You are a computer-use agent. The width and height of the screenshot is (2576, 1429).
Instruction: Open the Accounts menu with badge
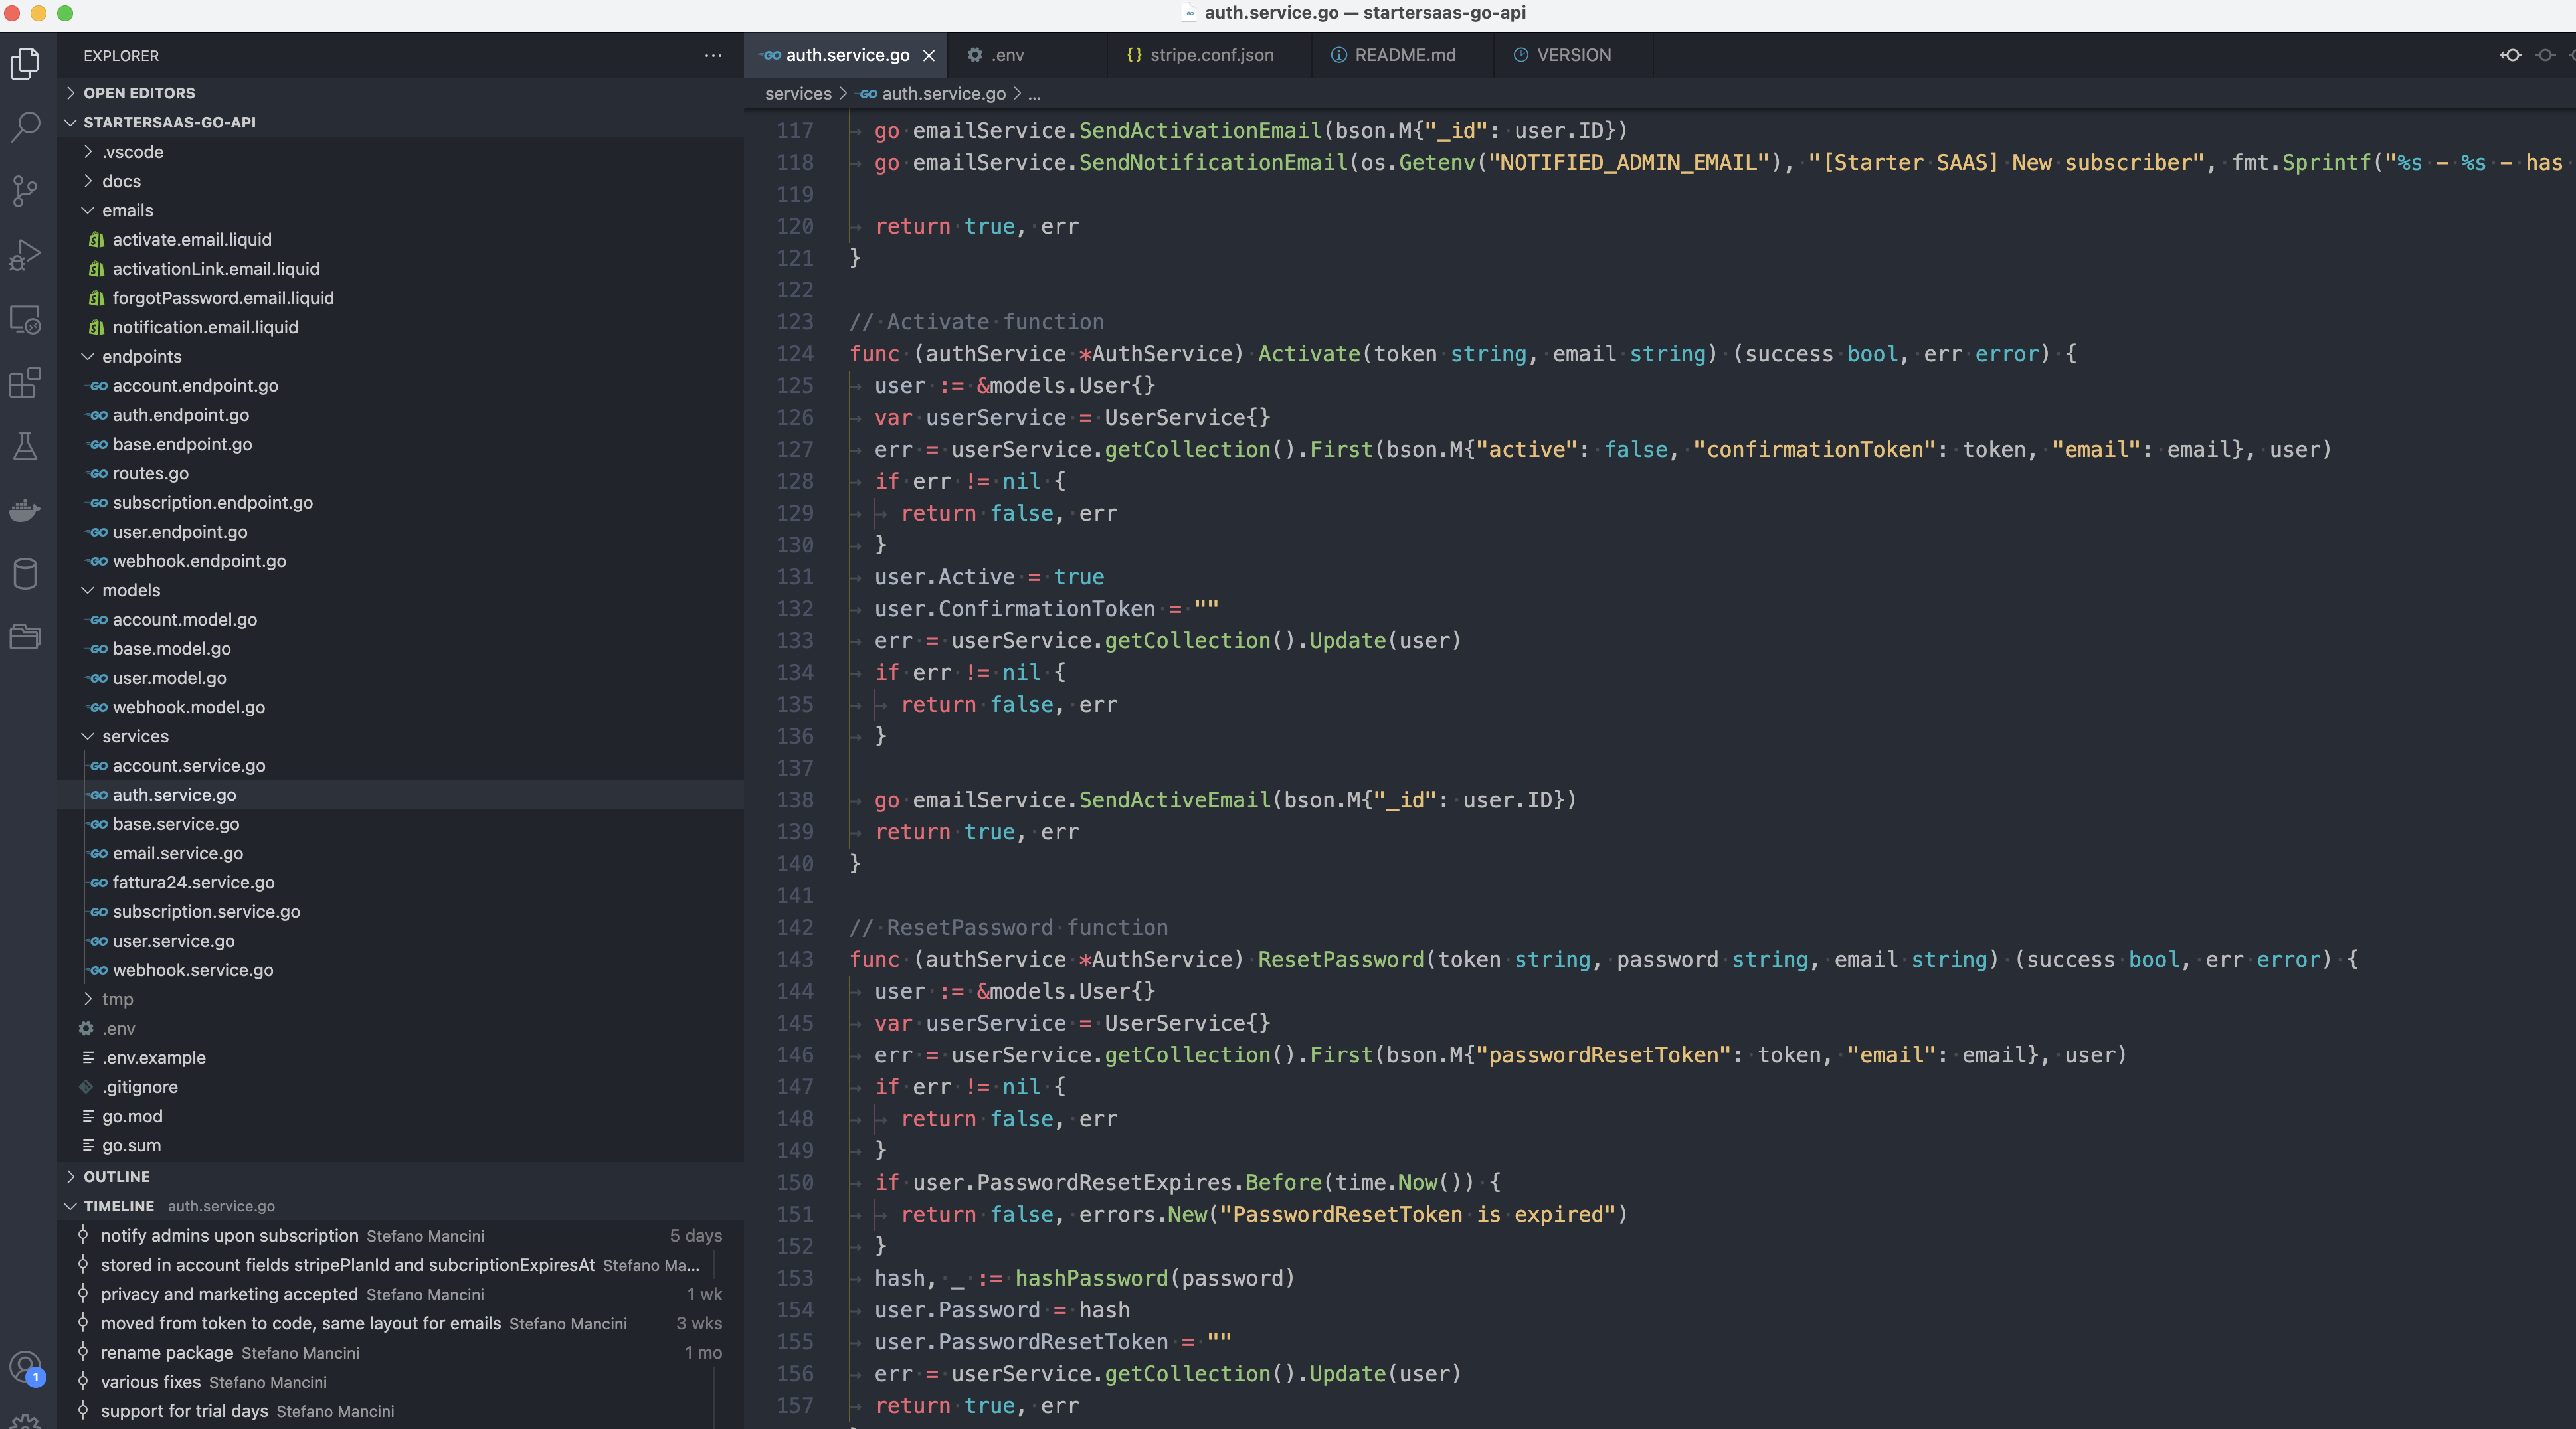25,1367
